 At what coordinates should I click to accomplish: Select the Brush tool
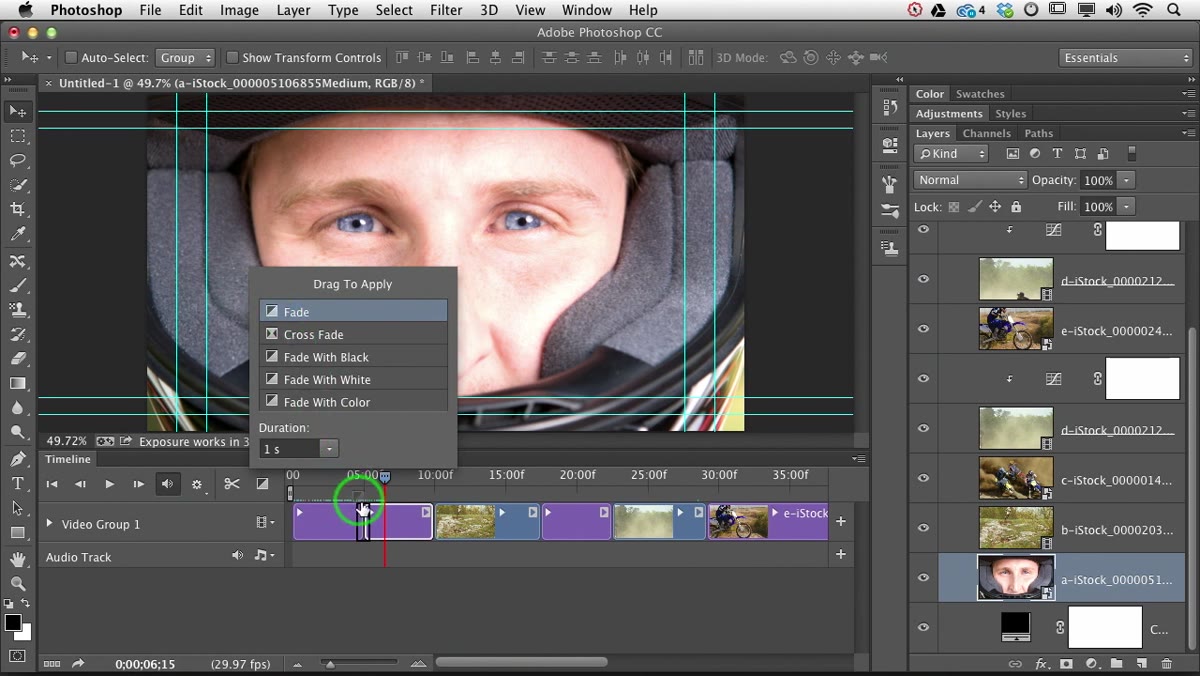click(18, 285)
